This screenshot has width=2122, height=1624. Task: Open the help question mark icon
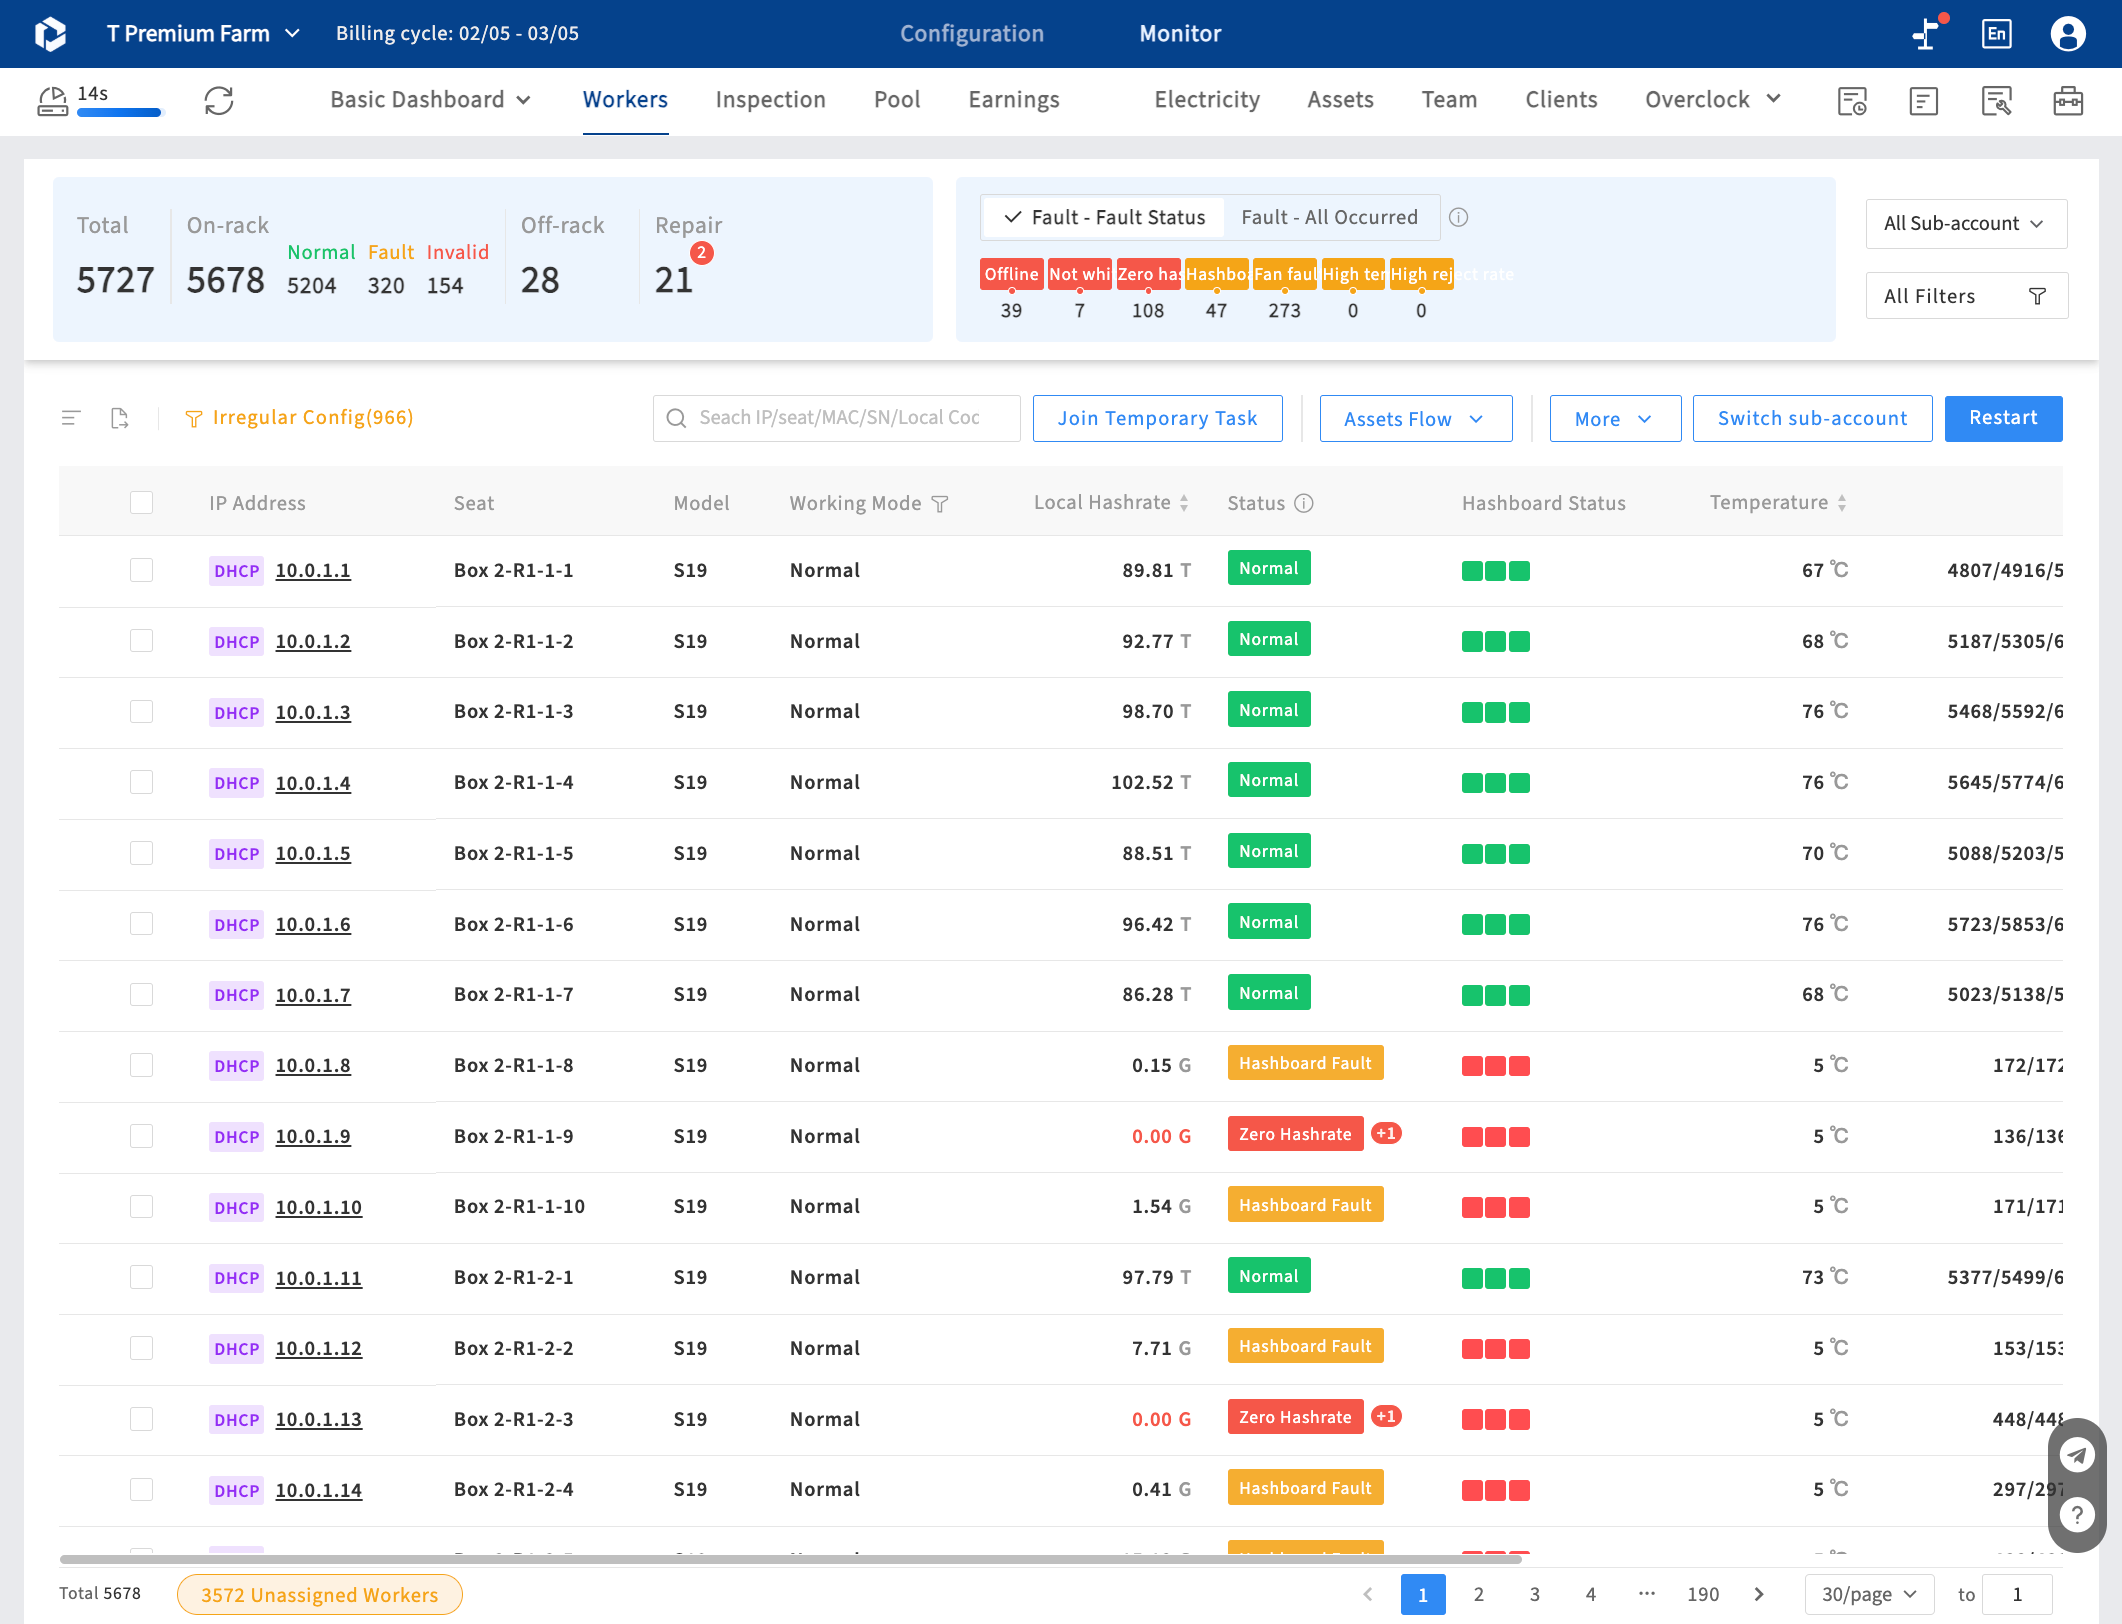tap(2077, 1515)
